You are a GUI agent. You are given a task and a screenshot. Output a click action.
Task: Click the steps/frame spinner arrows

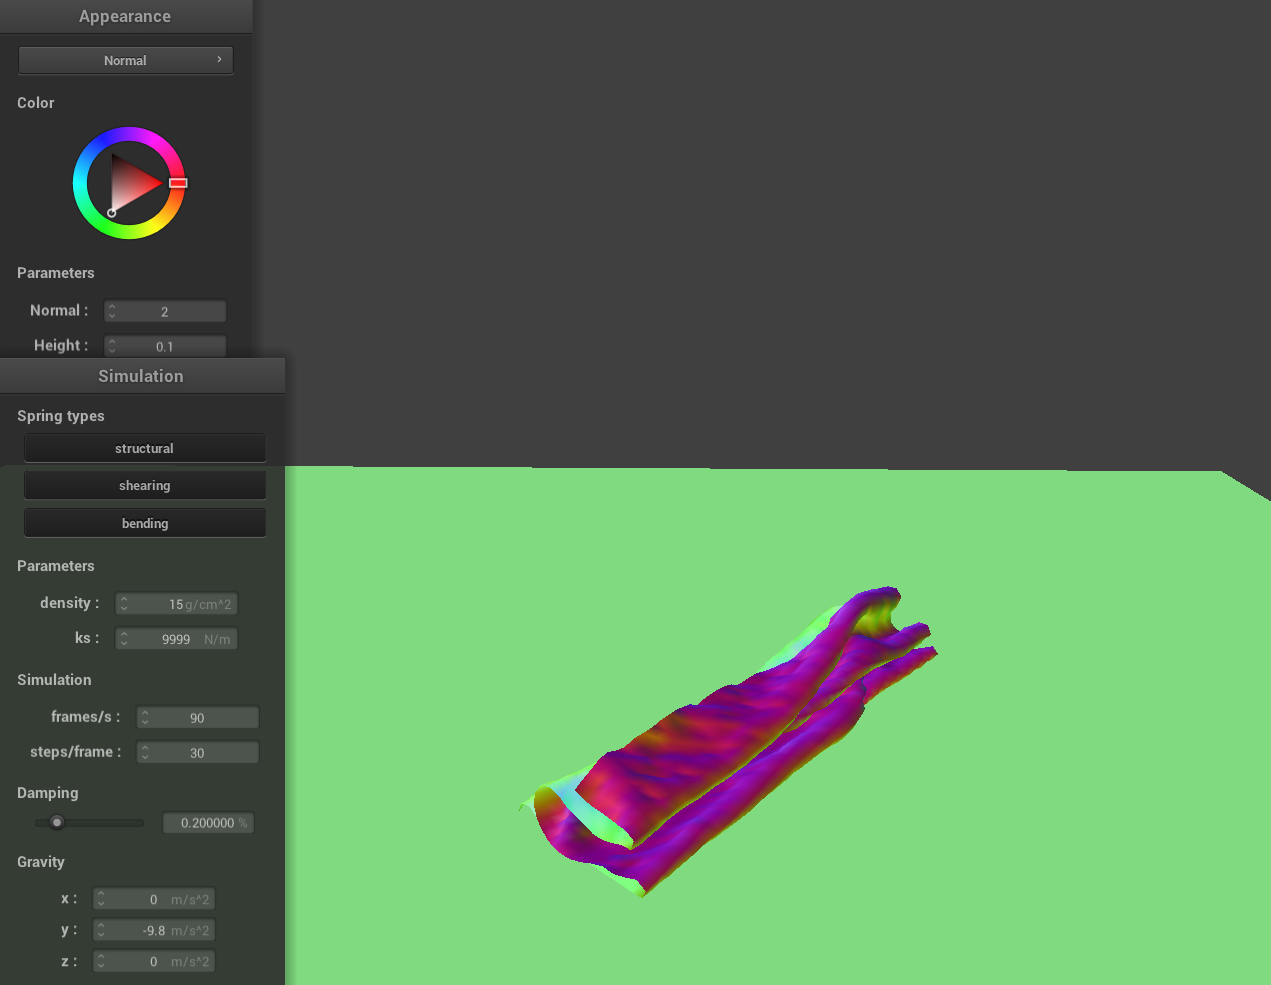coord(145,753)
